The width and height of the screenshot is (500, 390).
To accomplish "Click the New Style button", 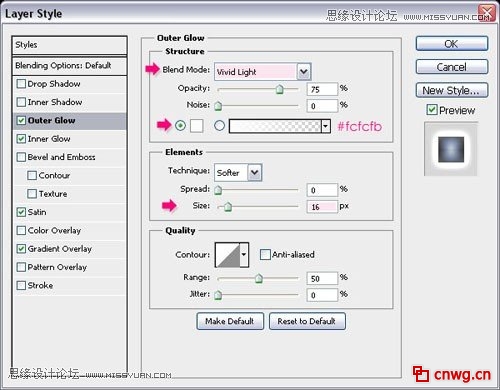I will [452, 90].
